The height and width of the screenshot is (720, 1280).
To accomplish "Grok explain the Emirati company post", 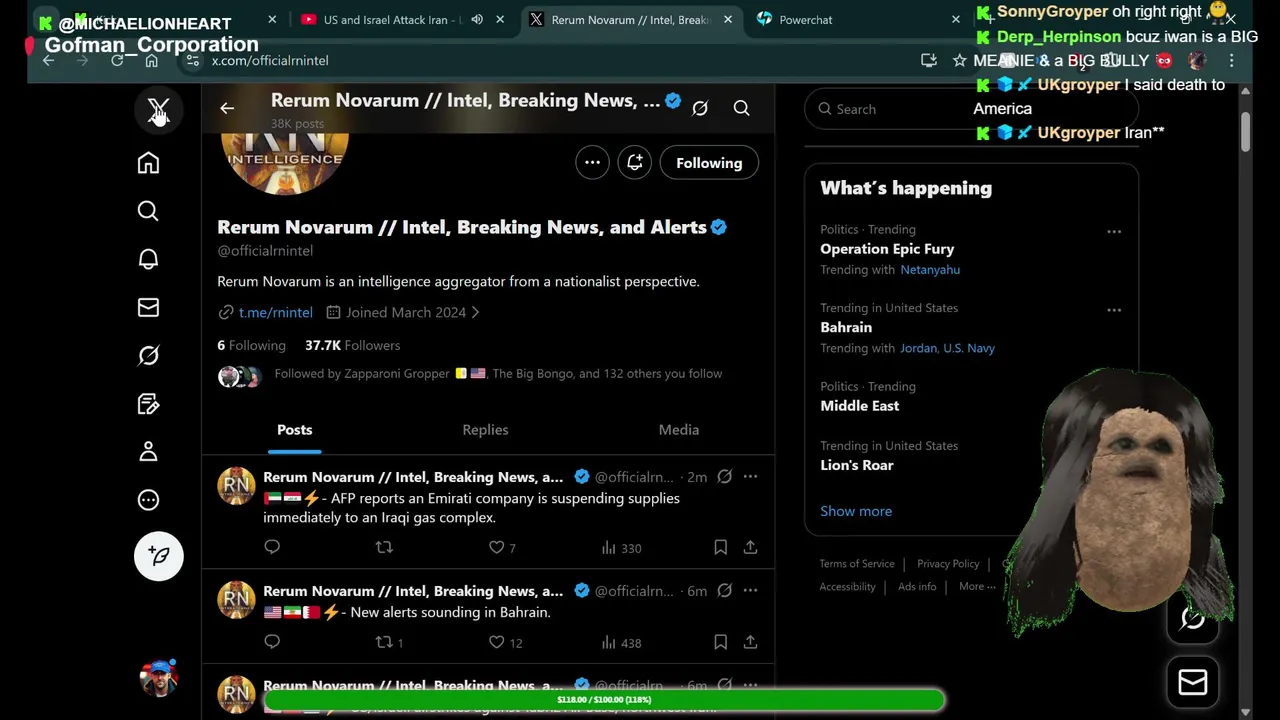I will [x=724, y=477].
